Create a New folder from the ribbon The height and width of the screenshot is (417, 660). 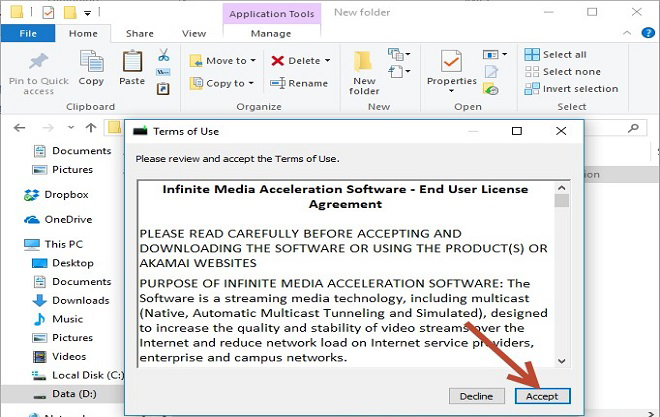pos(364,73)
